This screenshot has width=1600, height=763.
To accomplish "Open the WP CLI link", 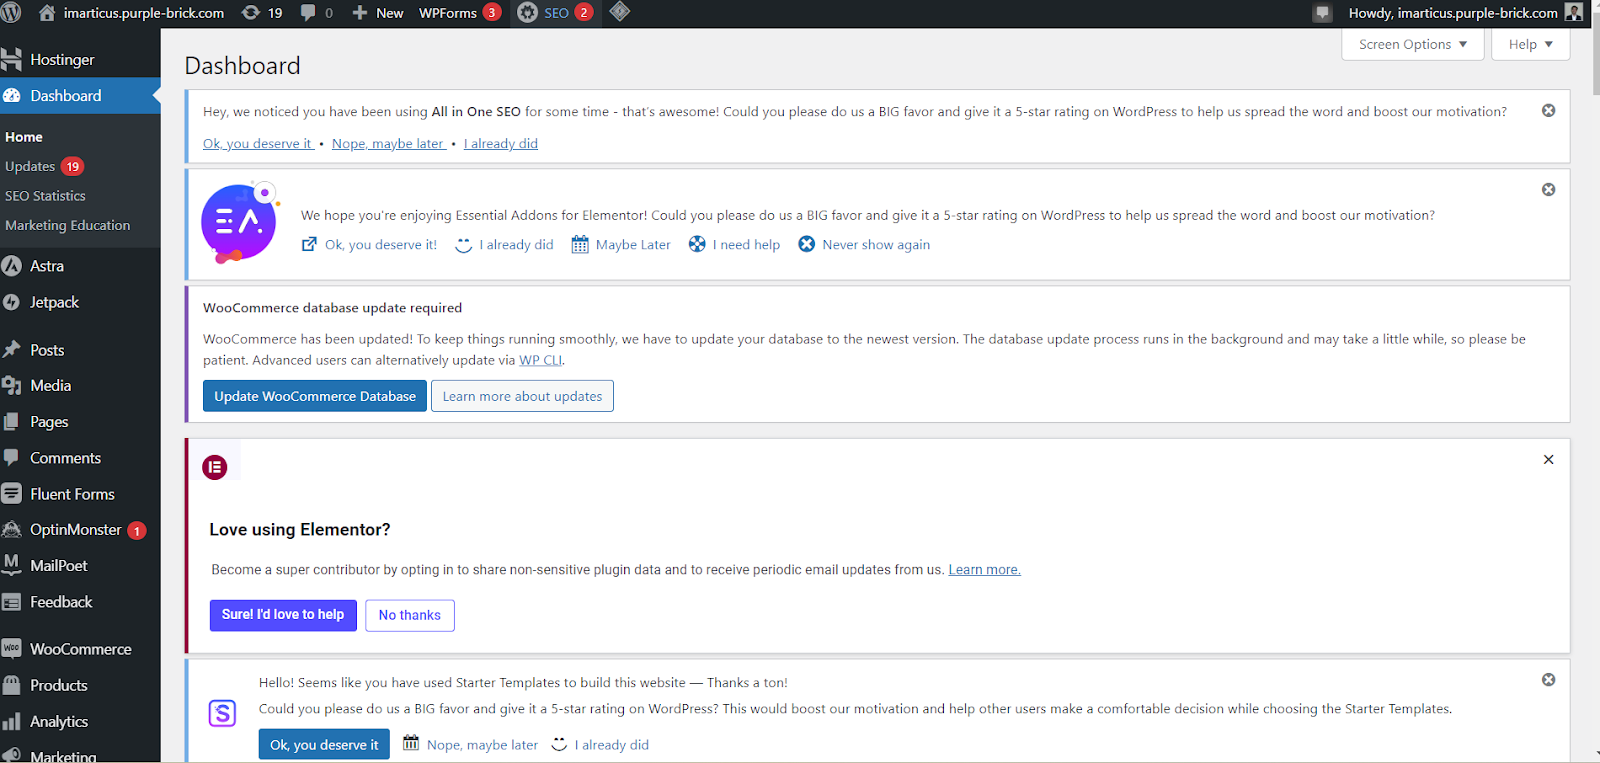I will click(x=541, y=361).
